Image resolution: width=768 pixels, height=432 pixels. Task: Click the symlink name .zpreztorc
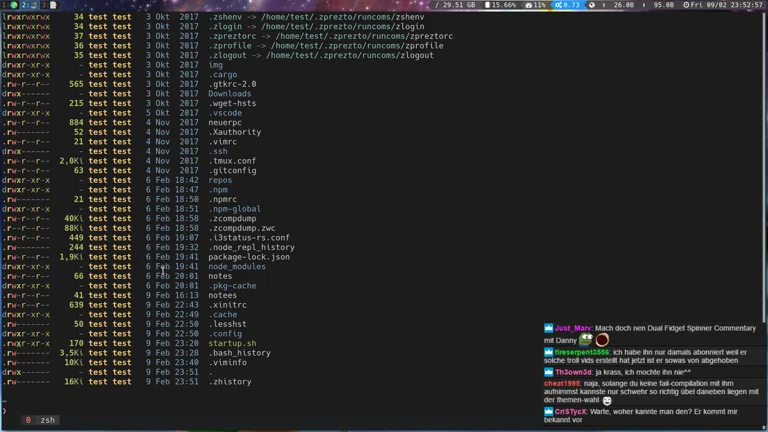(232, 36)
